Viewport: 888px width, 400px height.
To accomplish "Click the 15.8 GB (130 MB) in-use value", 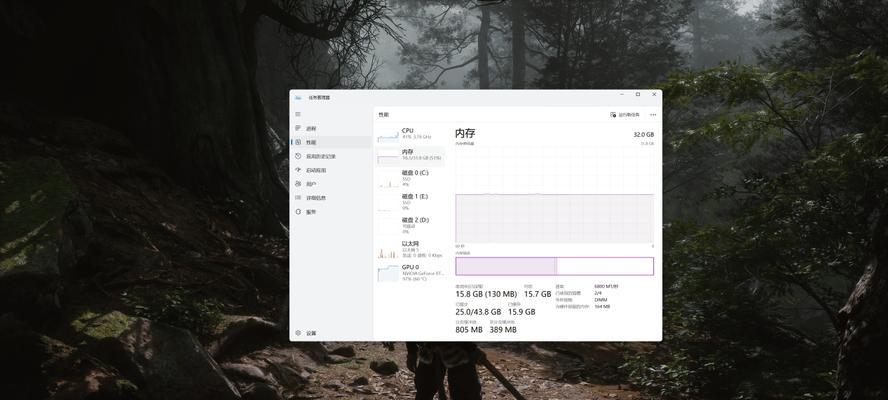I will point(486,295).
